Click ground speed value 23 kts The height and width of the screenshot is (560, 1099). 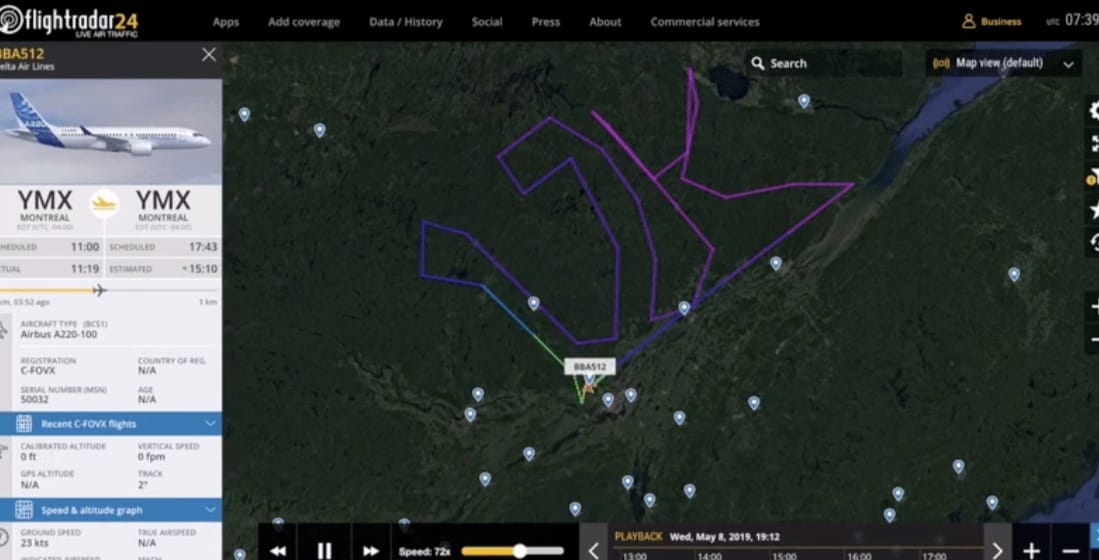coord(34,542)
